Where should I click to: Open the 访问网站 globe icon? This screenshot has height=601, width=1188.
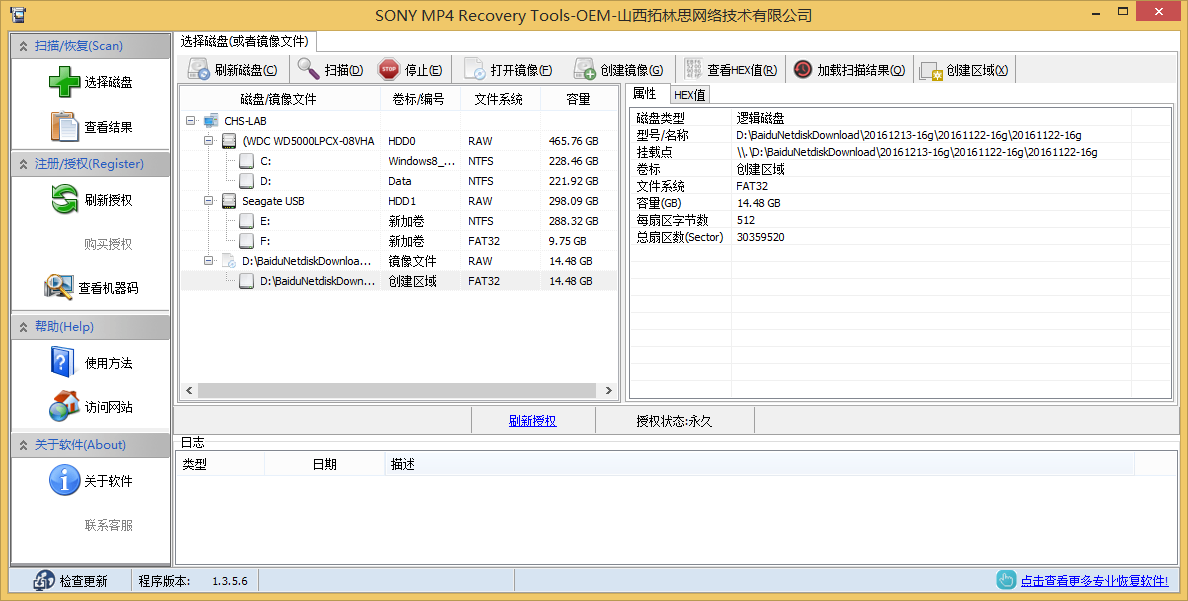click(x=64, y=406)
